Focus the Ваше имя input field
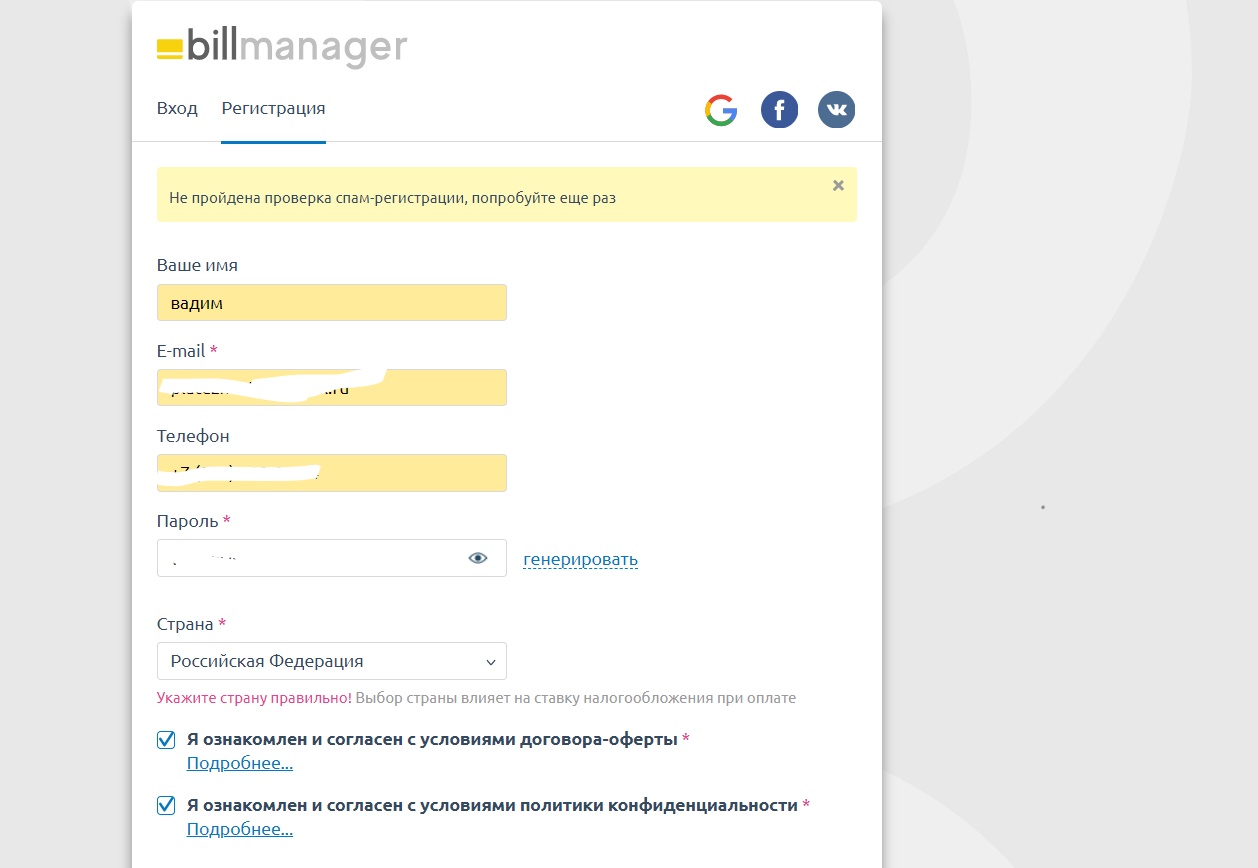Image resolution: width=1258 pixels, height=868 pixels. coord(331,303)
